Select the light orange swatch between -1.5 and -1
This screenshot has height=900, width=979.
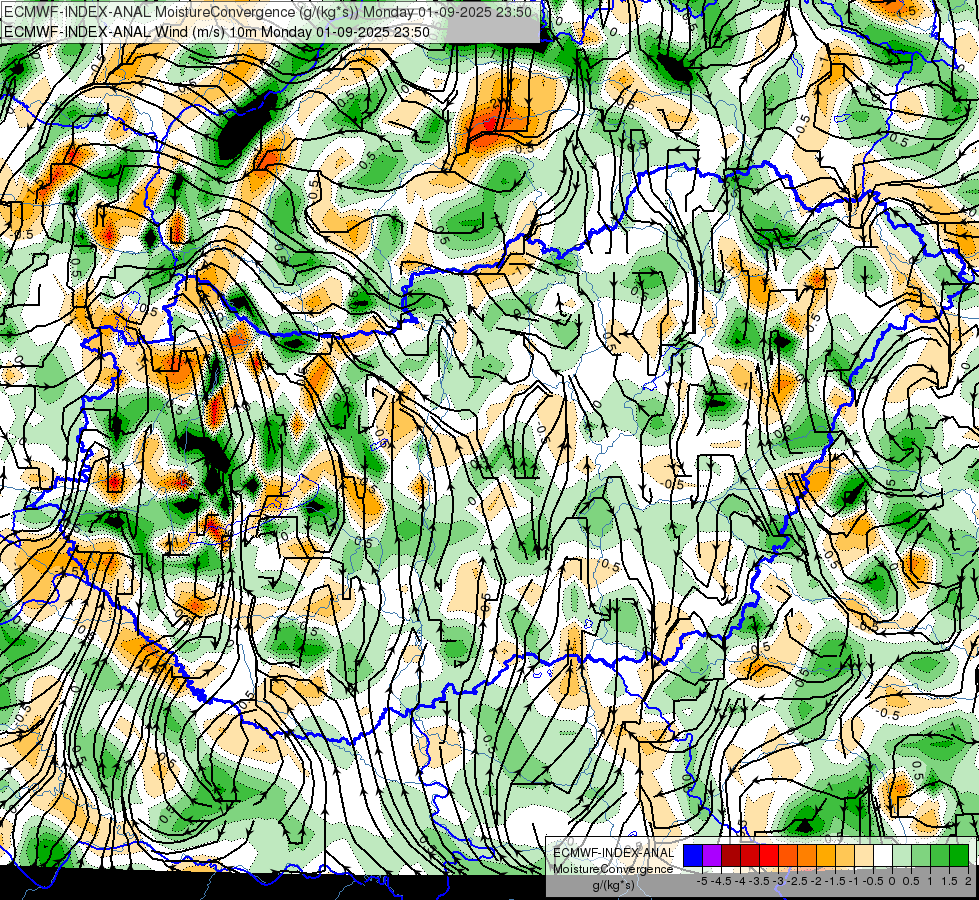click(x=845, y=856)
